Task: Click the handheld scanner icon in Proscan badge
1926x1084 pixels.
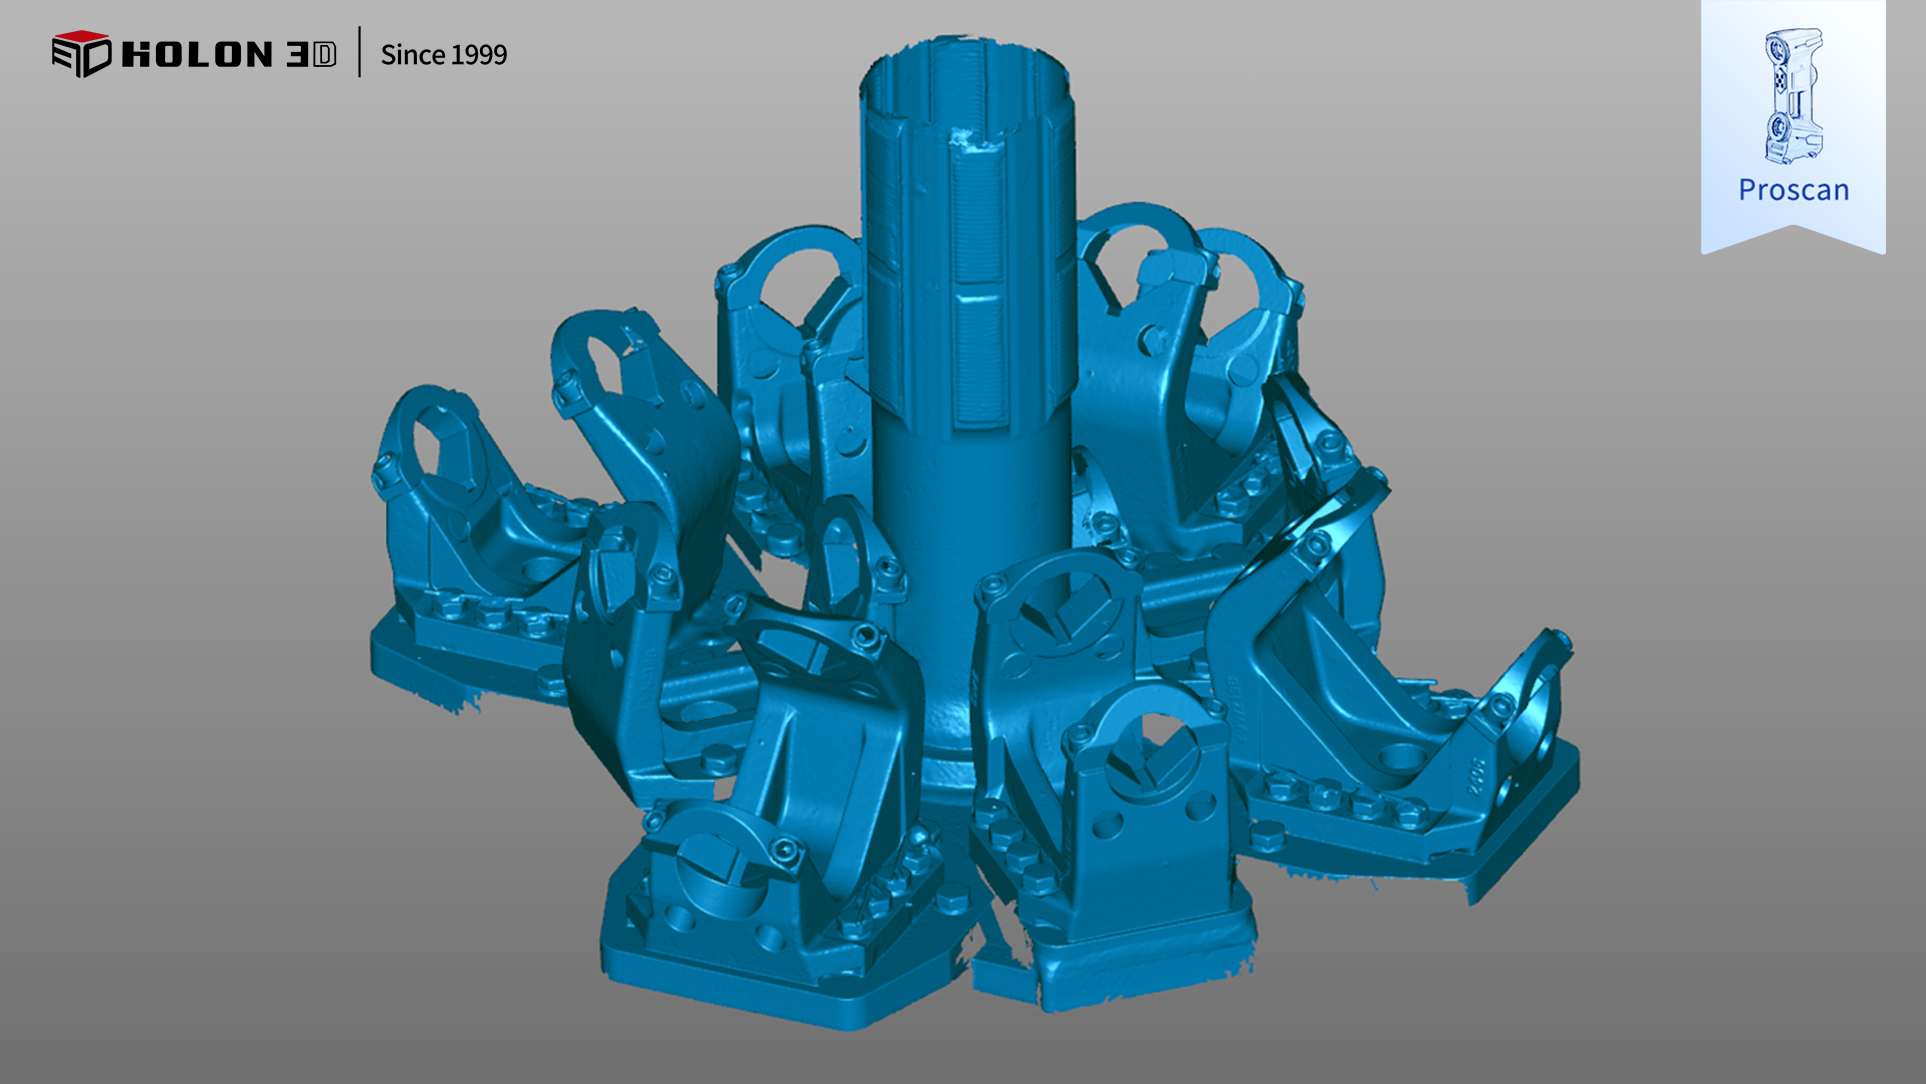Action: tap(1792, 96)
